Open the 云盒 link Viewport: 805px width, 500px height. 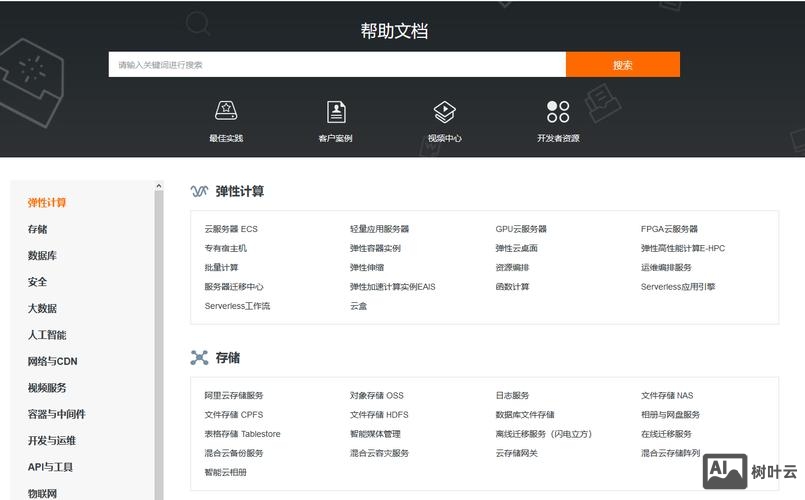tap(358, 306)
